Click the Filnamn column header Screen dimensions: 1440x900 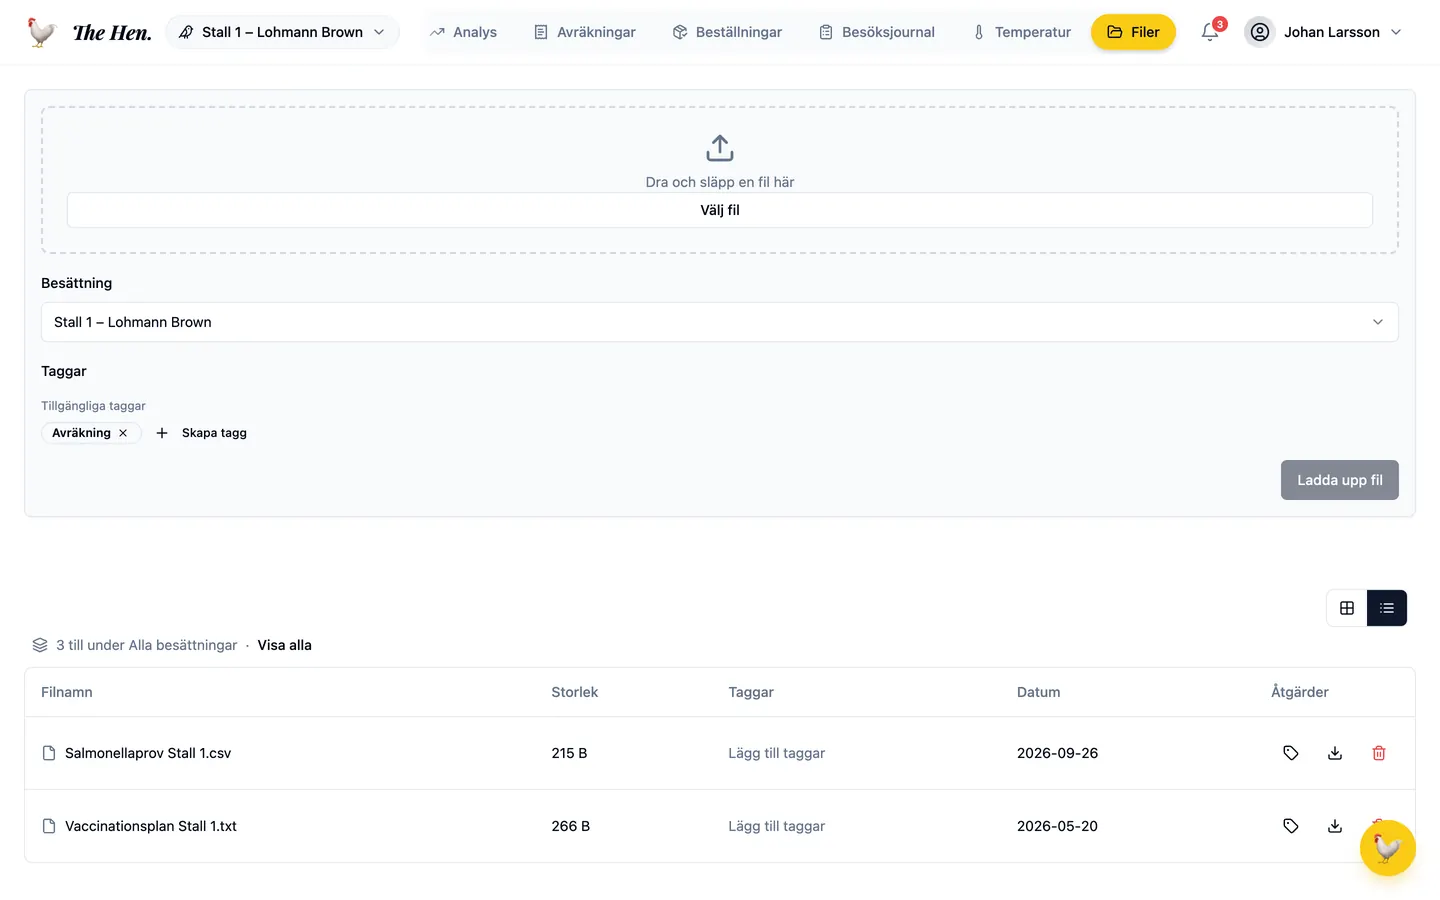coord(67,692)
